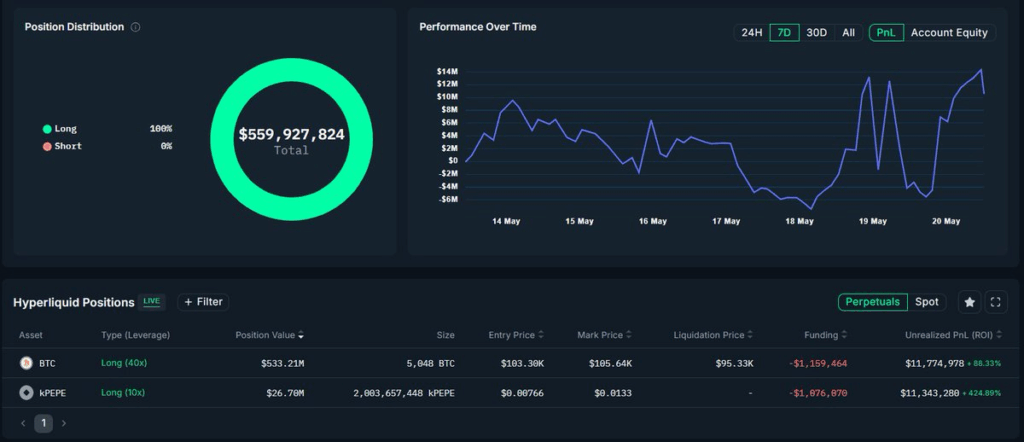Screen dimensions: 1024x442
Task: Switch chart to PnL view
Action: click(886, 33)
